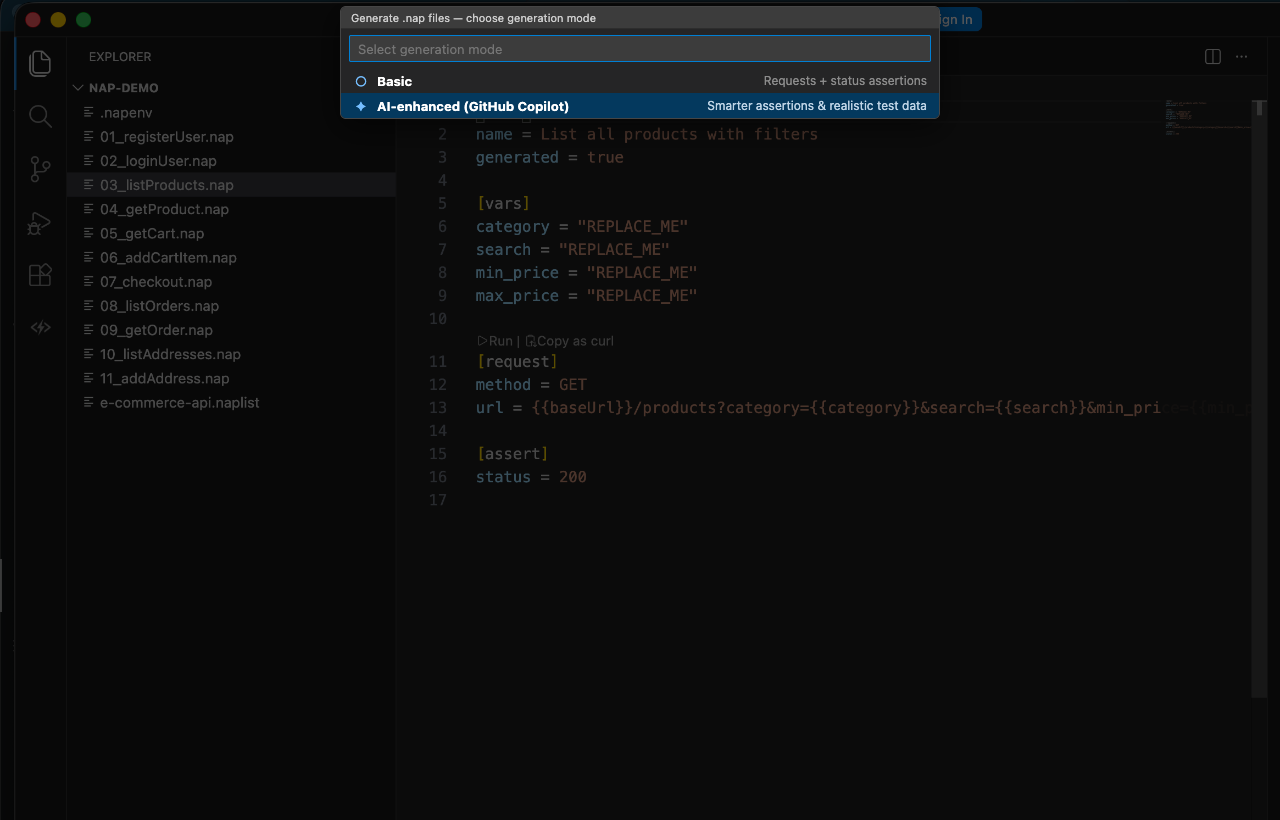
Task: Open the Explorer view in activity bar
Action: [x=40, y=63]
